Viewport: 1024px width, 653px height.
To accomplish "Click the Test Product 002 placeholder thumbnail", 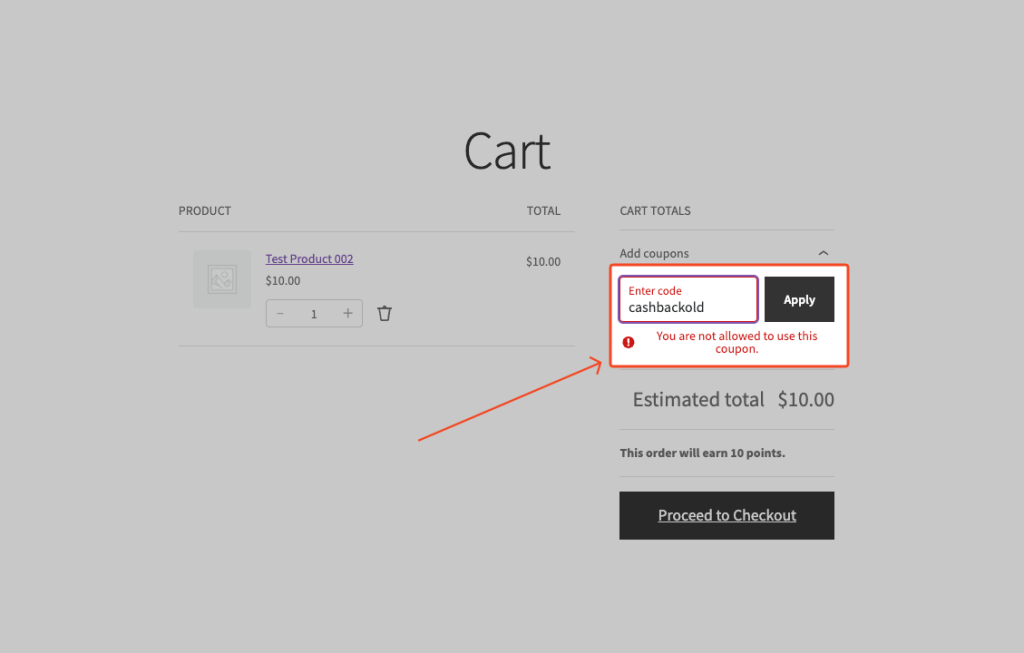I will tap(222, 279).
